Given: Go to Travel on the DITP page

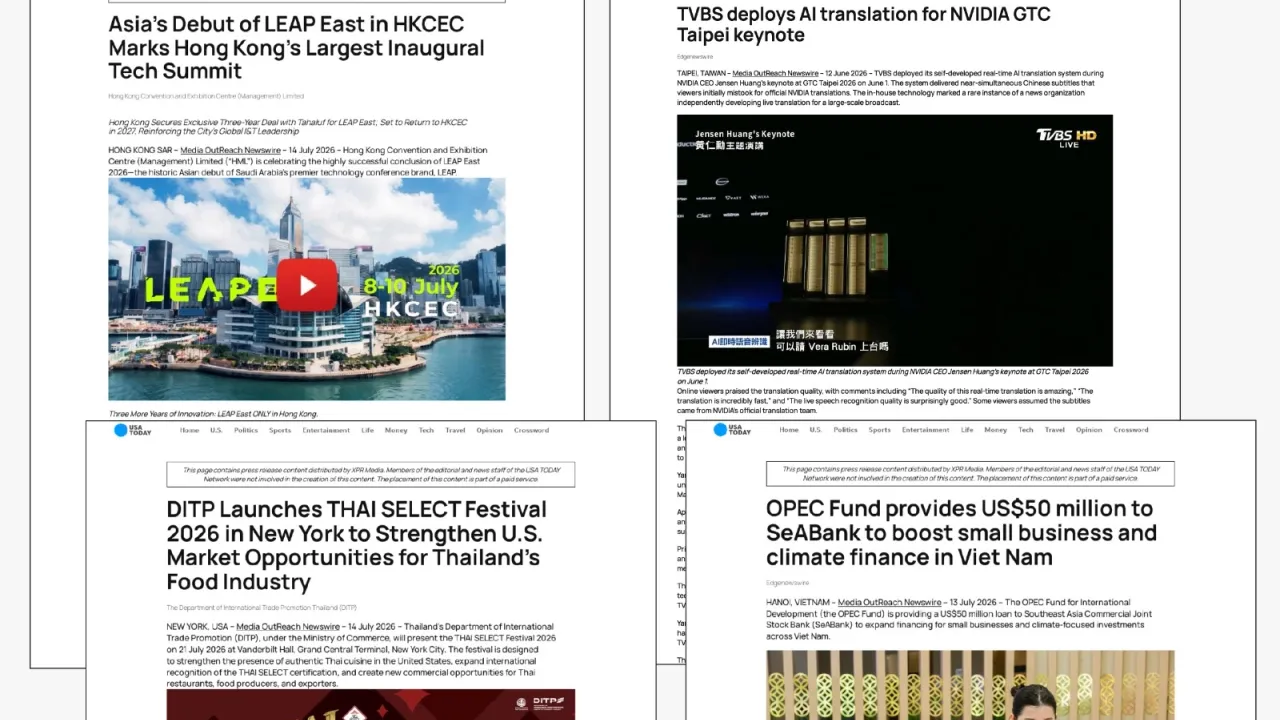Looking at the screenshot, I should [x=455, y=430].
